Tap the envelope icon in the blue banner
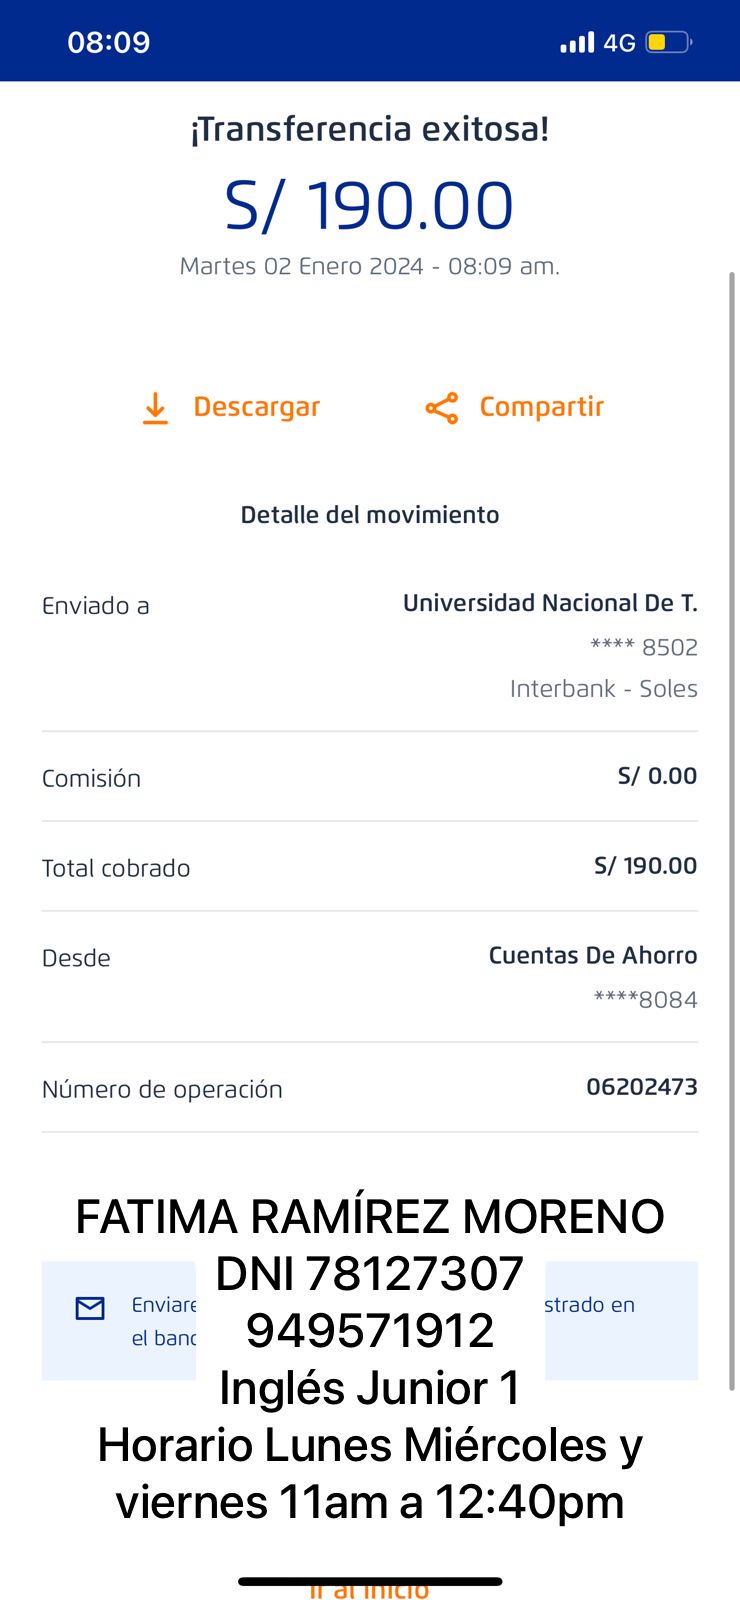740x1600 pixels. pyautogui.click(x=90, y=1308)
